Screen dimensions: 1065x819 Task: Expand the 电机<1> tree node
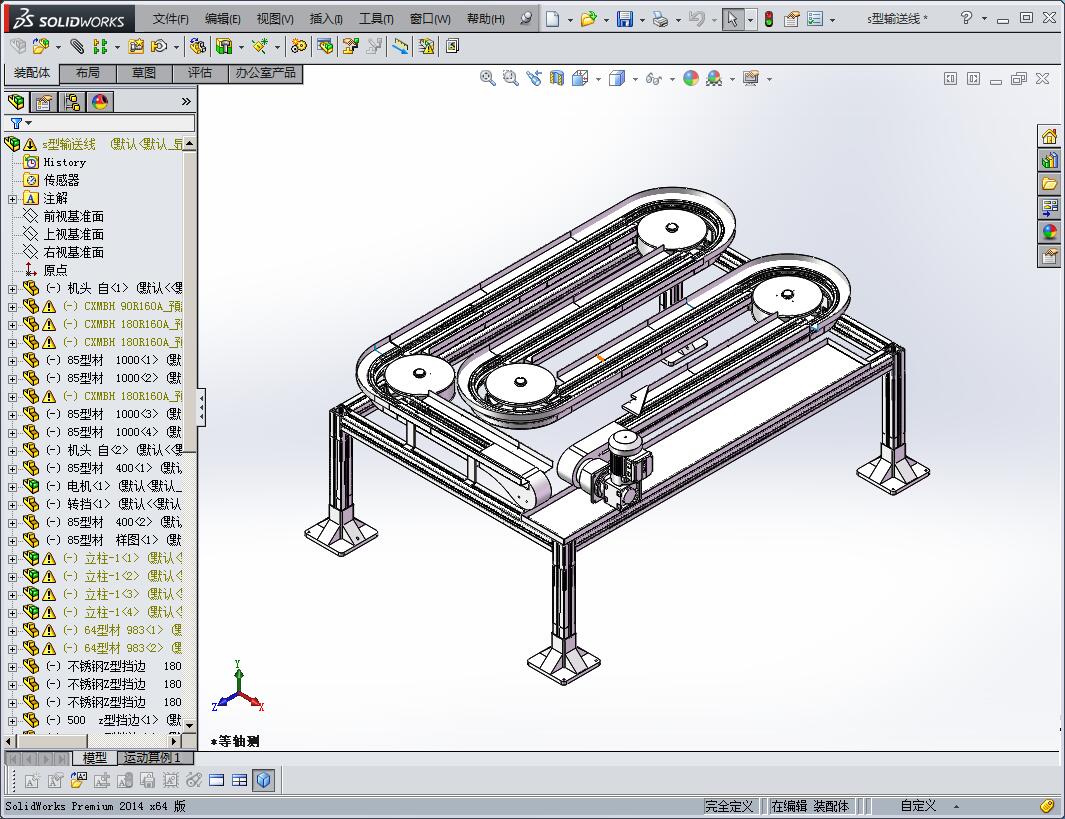(x=12, y=487)
